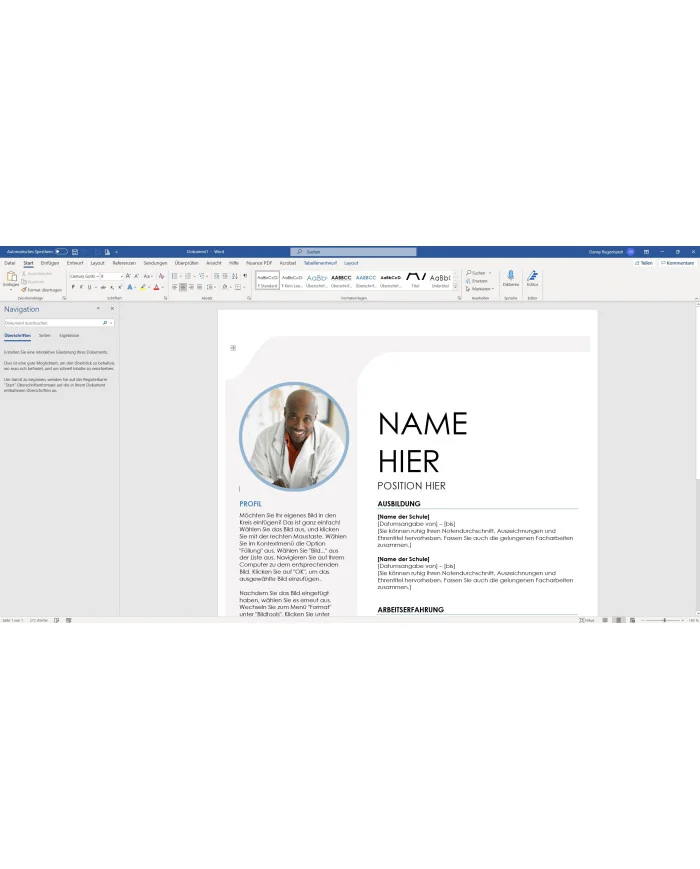700x869 pixels.
Task: Click the Suchen find button in ribbon
Action: [477, 273]
